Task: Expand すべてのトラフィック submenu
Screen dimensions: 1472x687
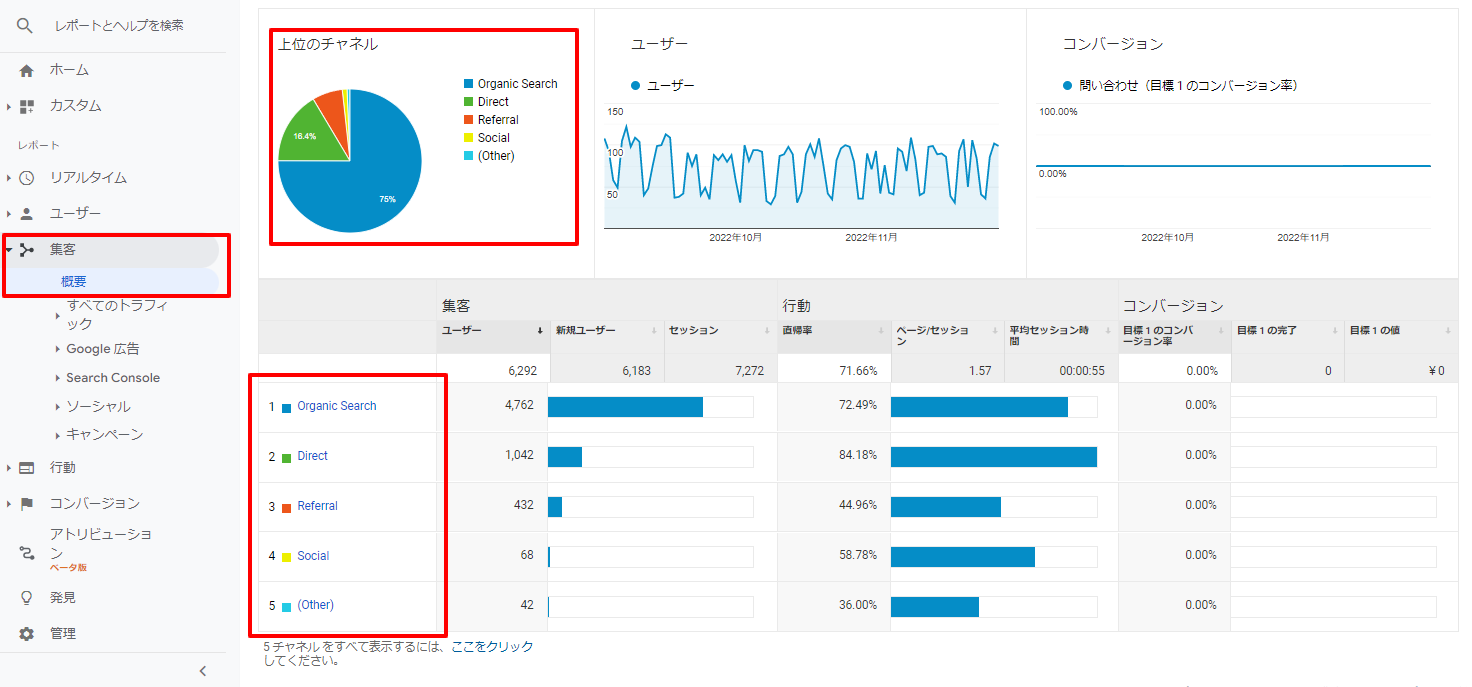Action: click(x=58, y=315)
